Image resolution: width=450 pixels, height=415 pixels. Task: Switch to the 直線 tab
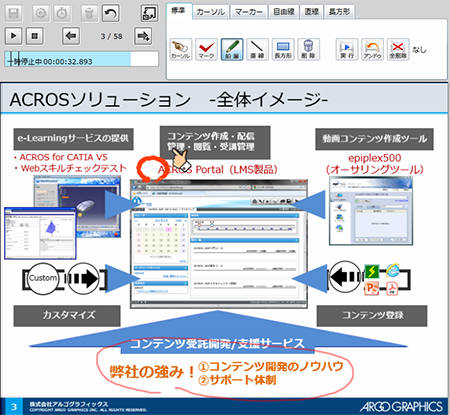click(312, 12)
